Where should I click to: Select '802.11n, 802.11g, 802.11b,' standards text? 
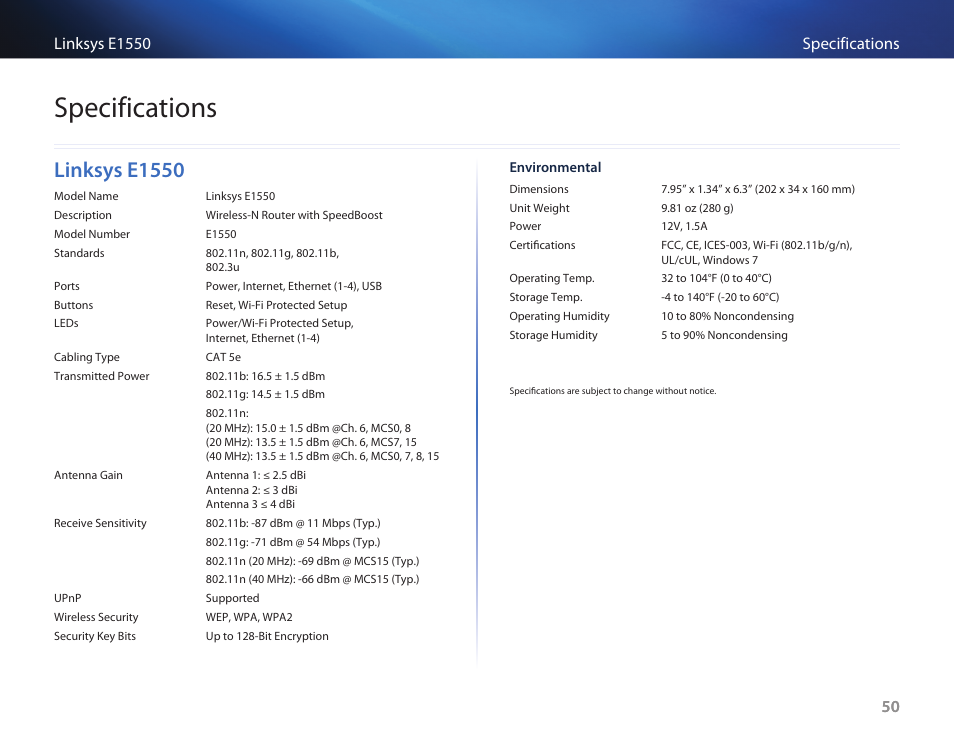(x=272, y=252)
